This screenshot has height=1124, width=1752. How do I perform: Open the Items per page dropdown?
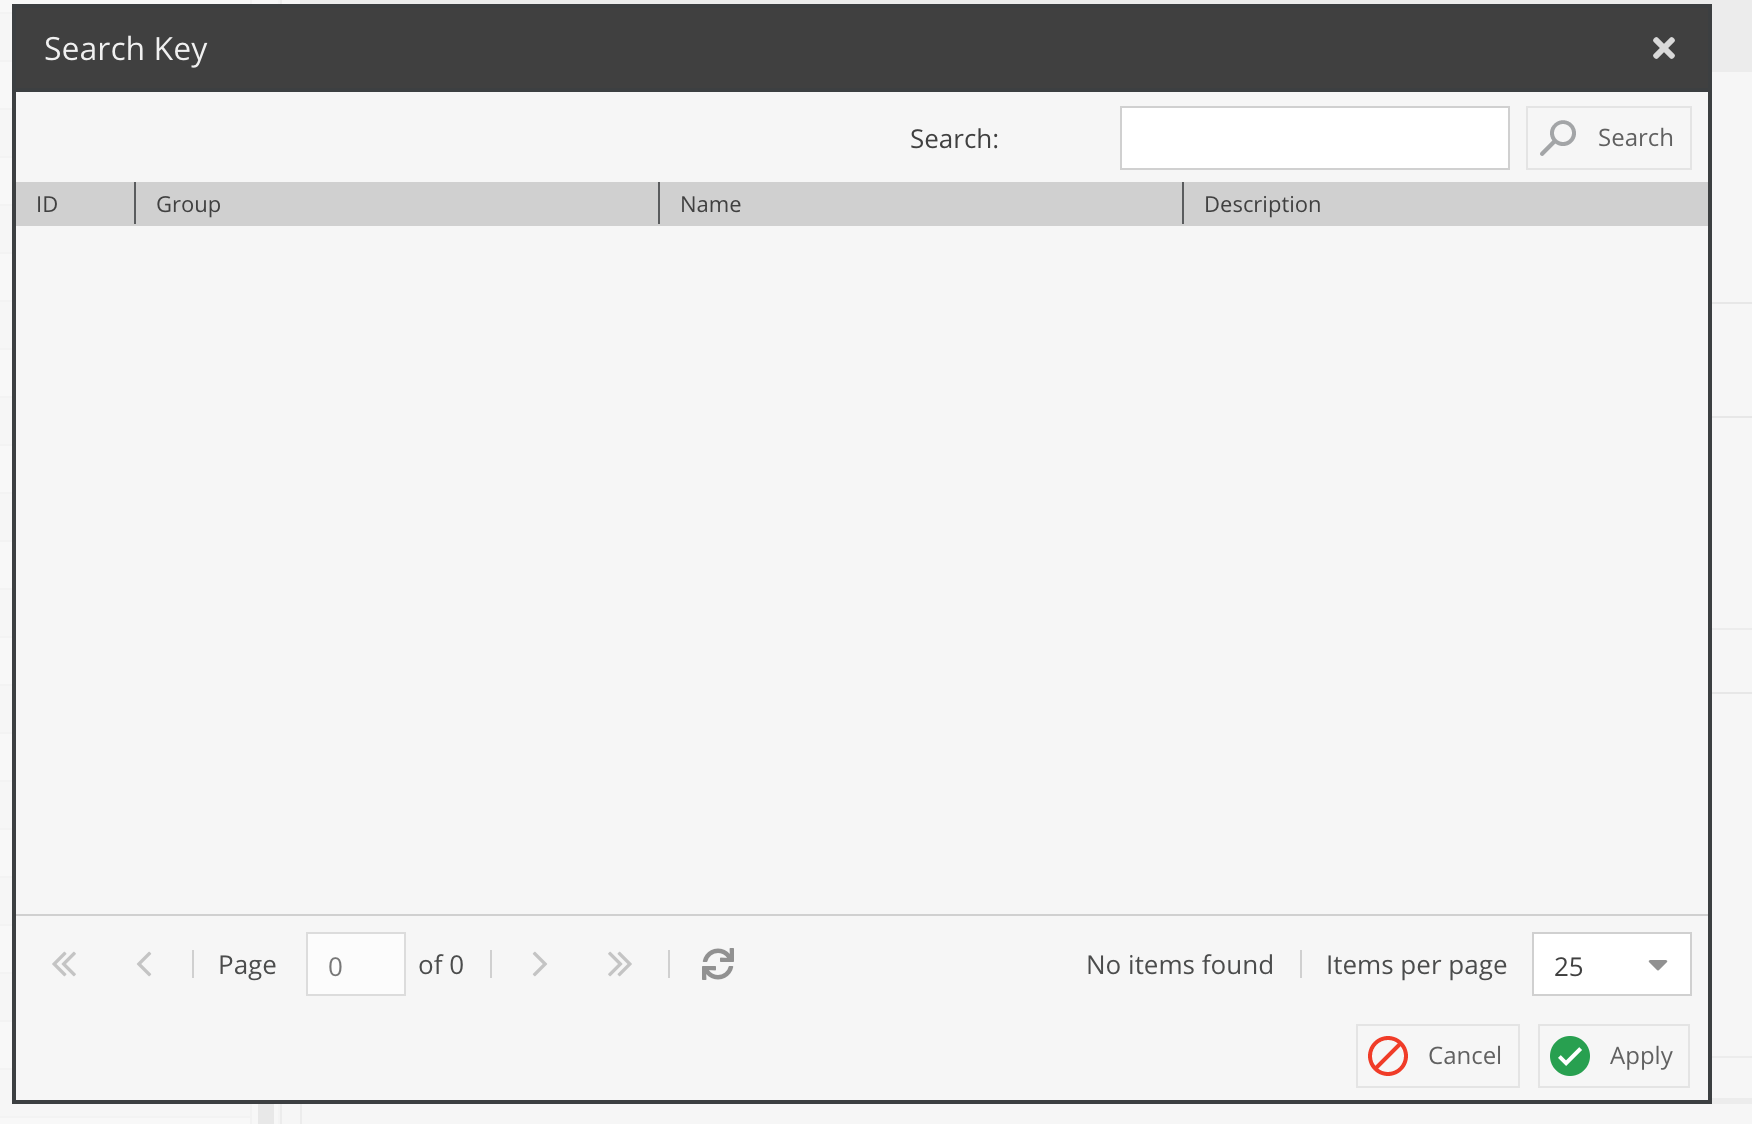click(x=1611, y=964)
